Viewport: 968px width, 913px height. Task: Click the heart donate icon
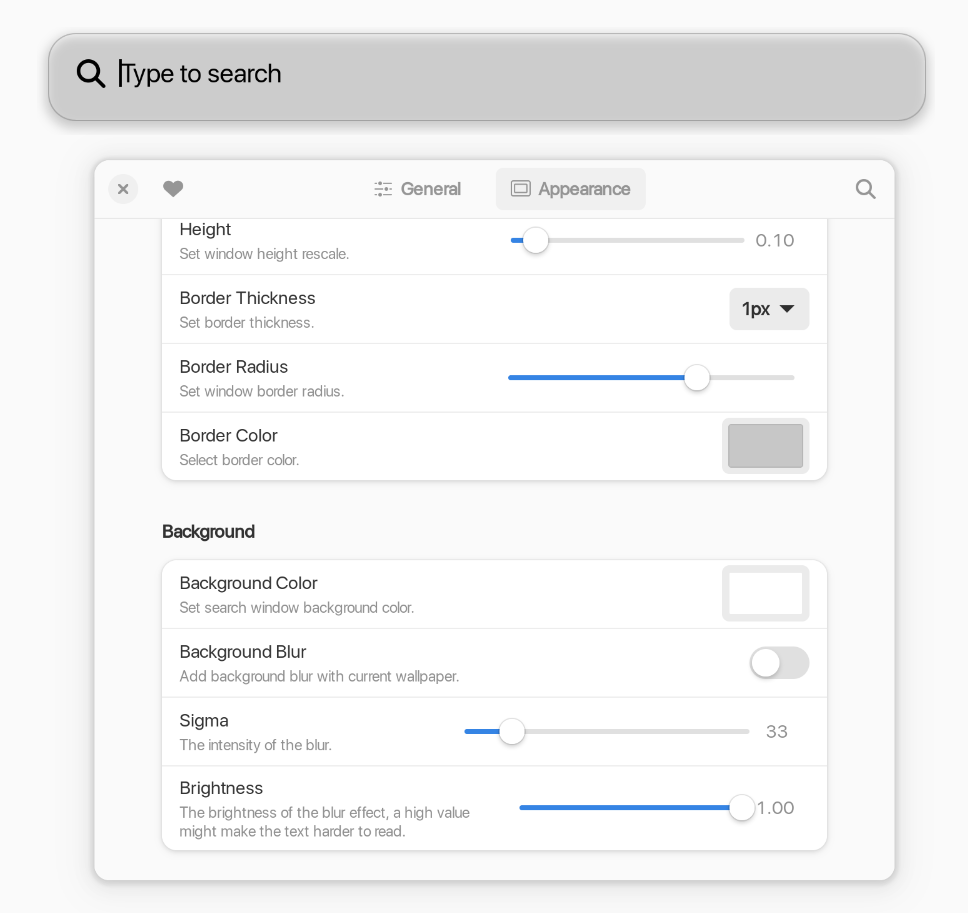[173, 189]
